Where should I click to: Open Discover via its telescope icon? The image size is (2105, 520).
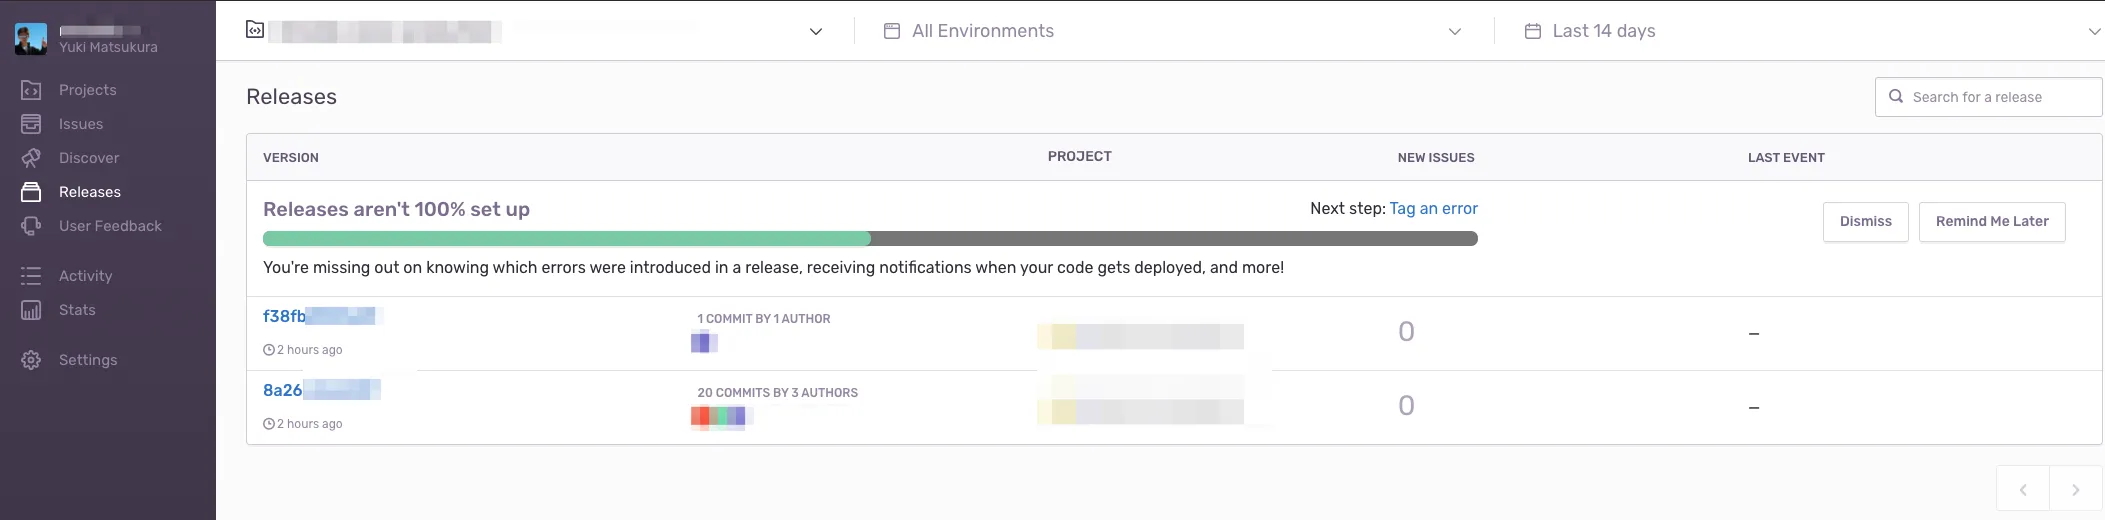click(x=31, y=158)
